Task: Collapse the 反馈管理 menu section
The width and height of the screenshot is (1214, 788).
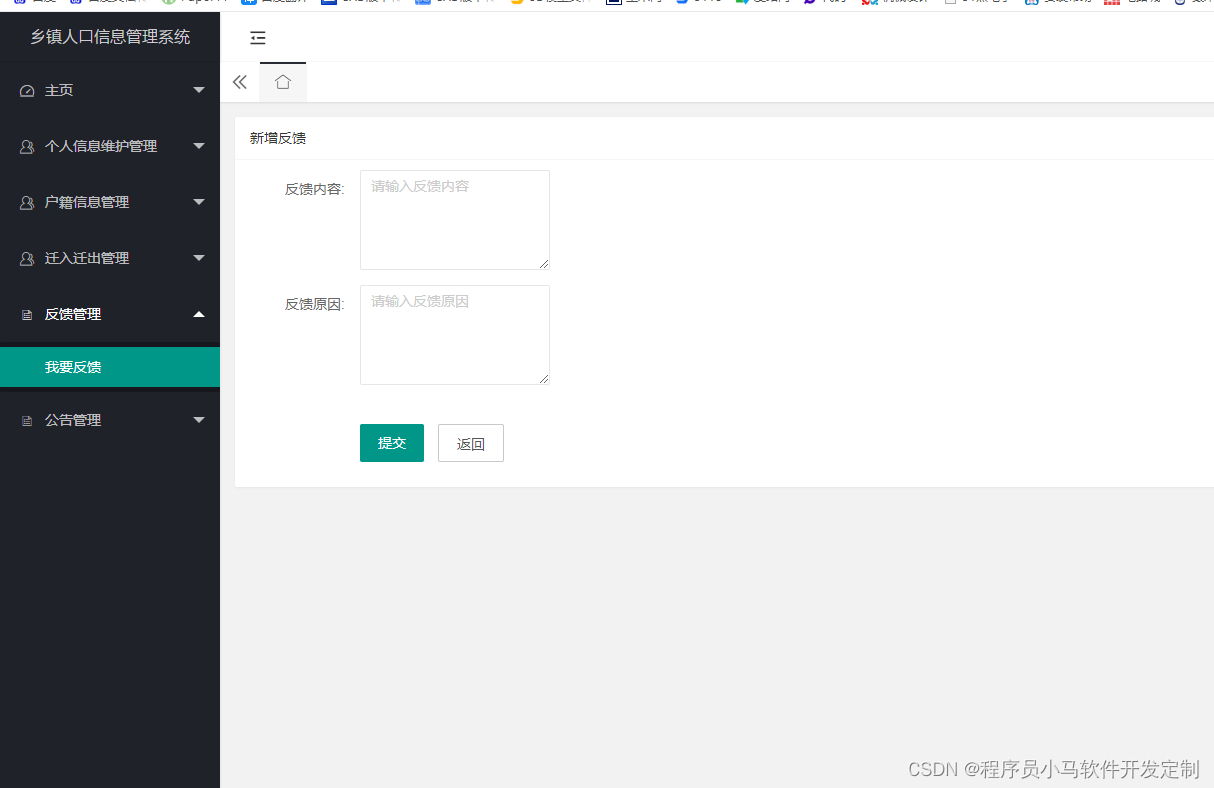Action: pos(199,314)
